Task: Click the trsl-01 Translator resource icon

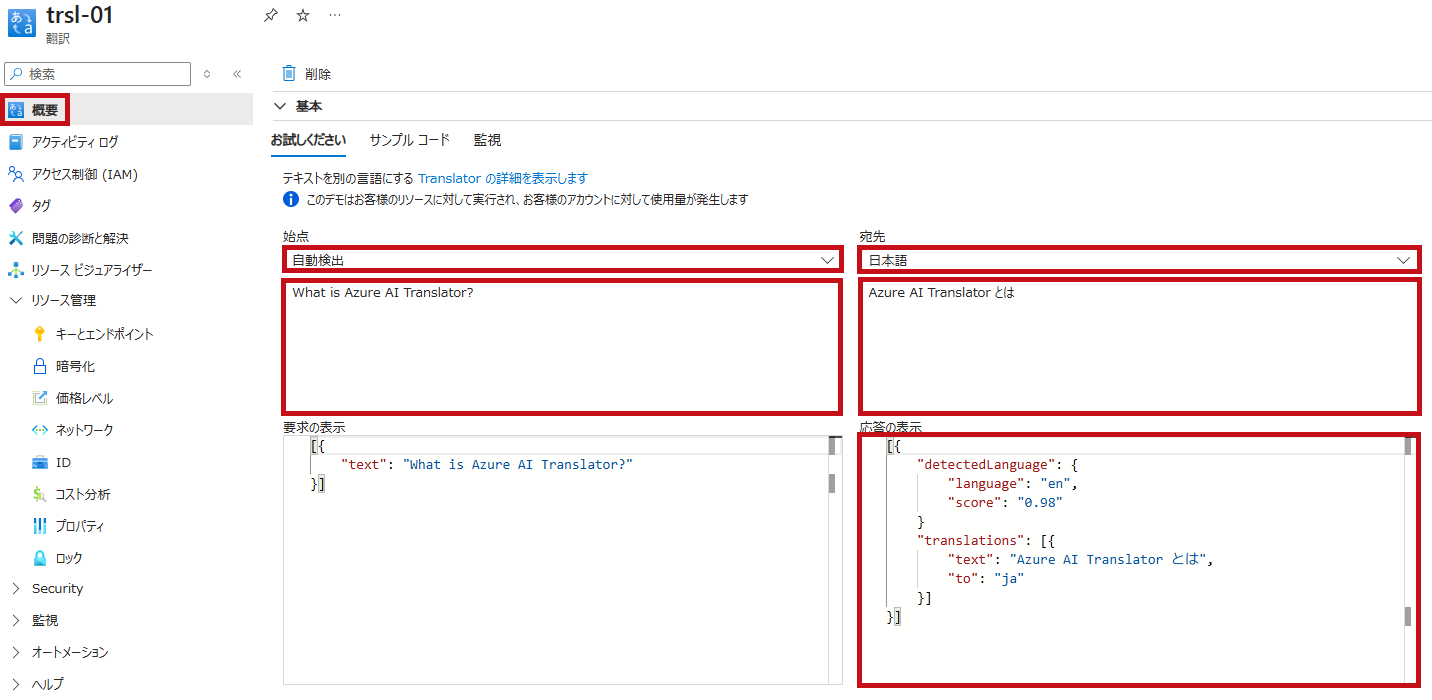Action: [21, 23]
